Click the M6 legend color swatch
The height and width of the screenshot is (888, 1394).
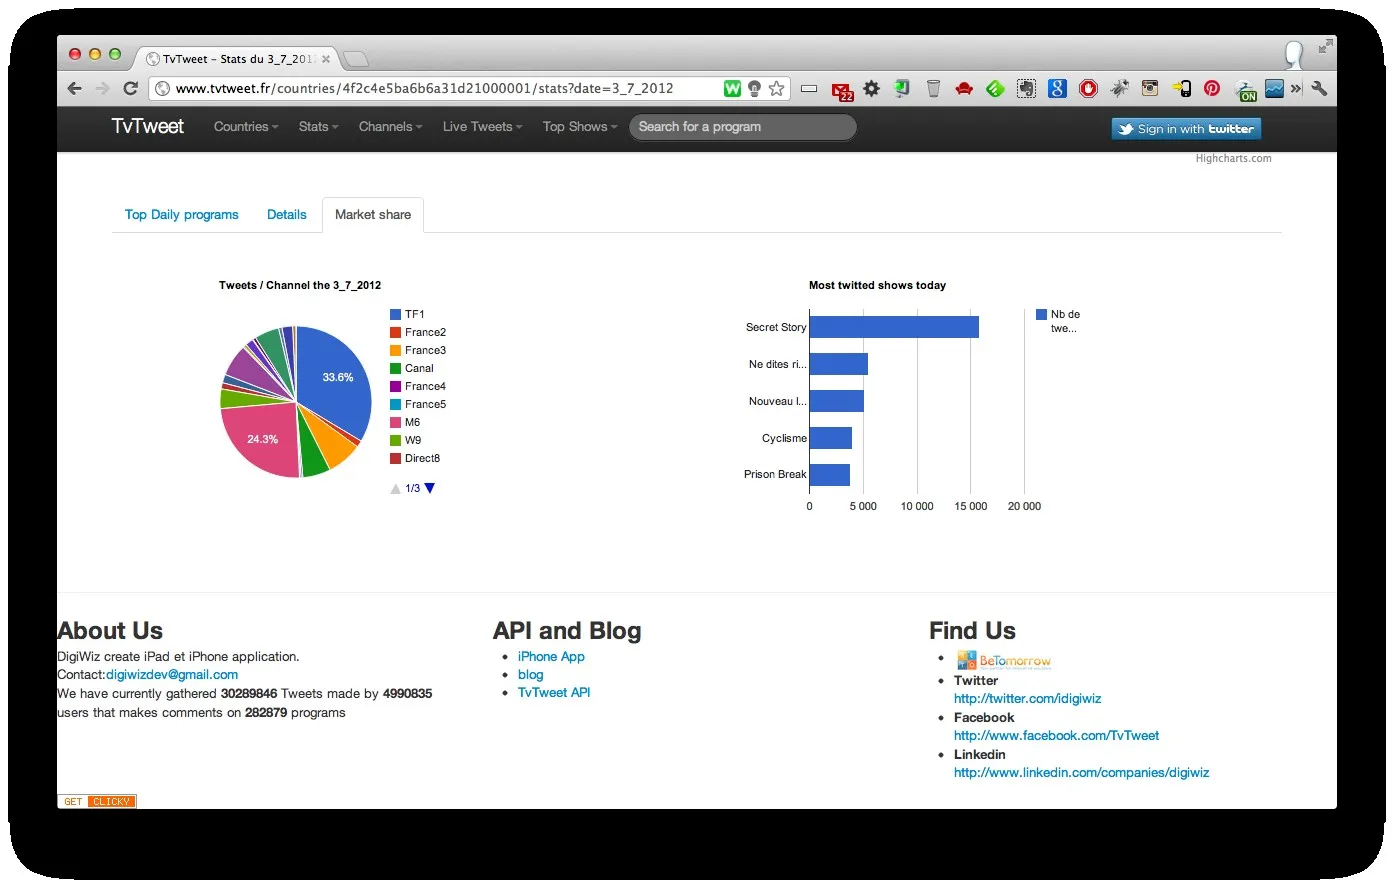coord(395,422)
